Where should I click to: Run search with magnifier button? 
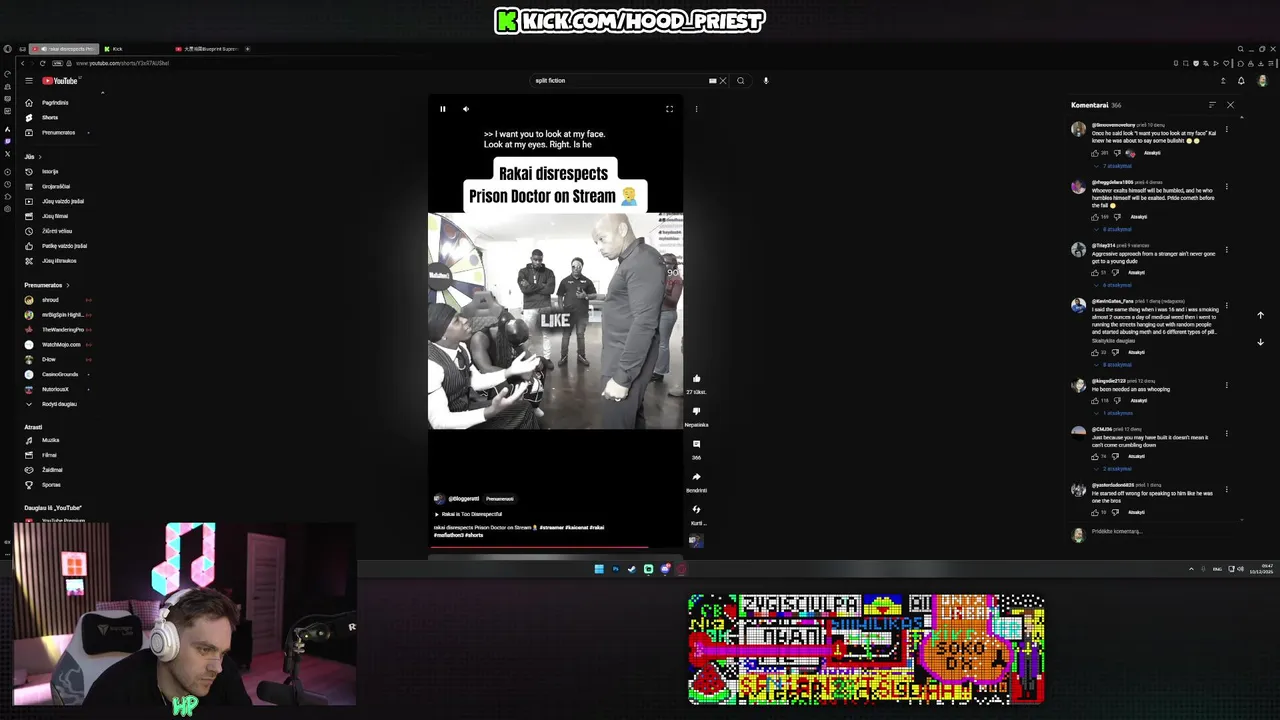[x=741, y=81]
